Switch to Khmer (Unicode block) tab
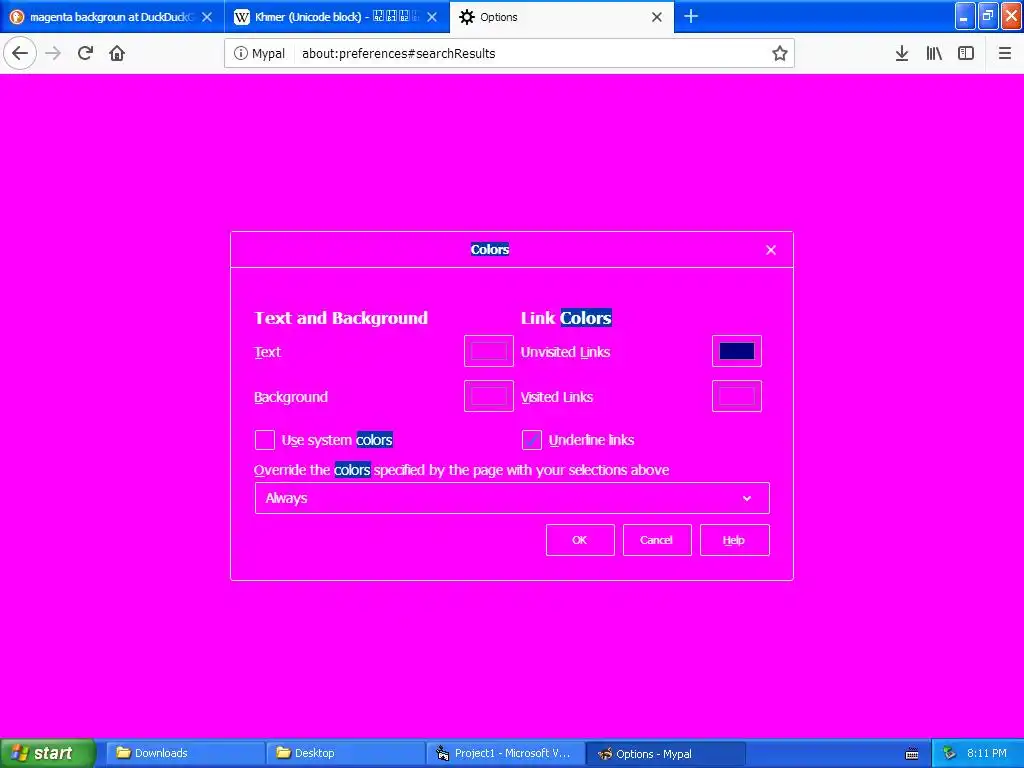Screen dimensions: 1024x768 click(x=337, y=17)
